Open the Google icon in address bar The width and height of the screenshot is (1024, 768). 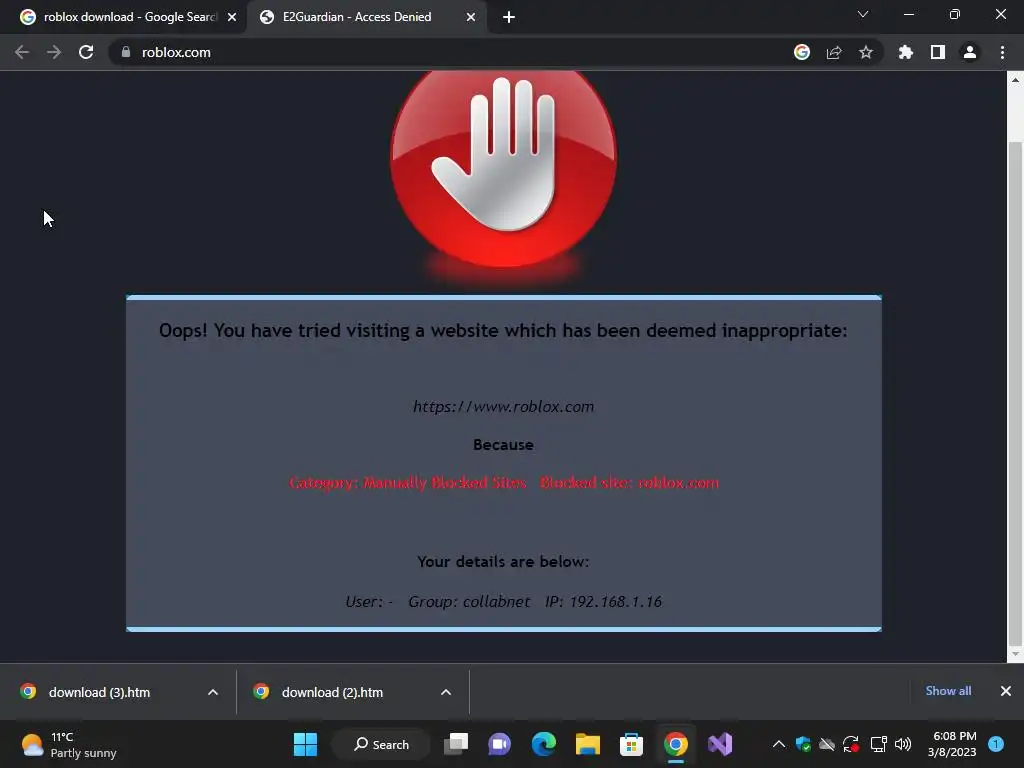click(802, 52)
